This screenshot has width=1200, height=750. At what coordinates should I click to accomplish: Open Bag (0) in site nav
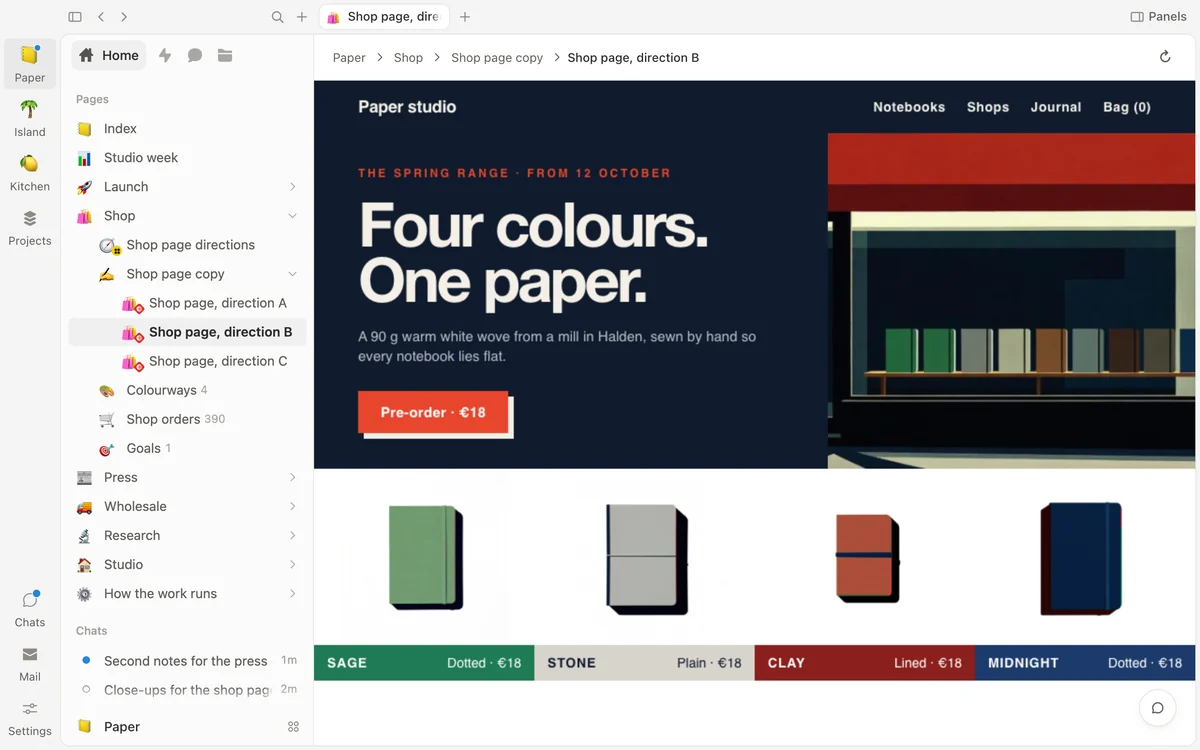1127,107
